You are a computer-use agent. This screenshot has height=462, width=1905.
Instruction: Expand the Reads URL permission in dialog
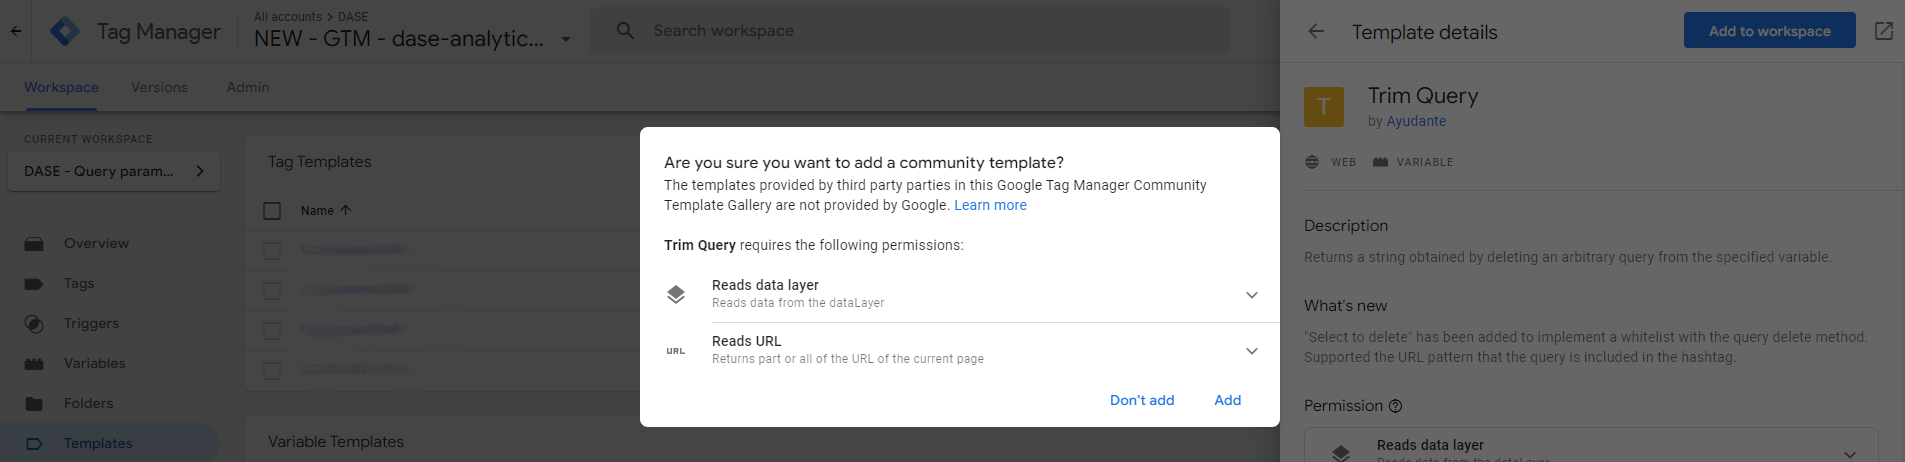tap(1252, 351)
